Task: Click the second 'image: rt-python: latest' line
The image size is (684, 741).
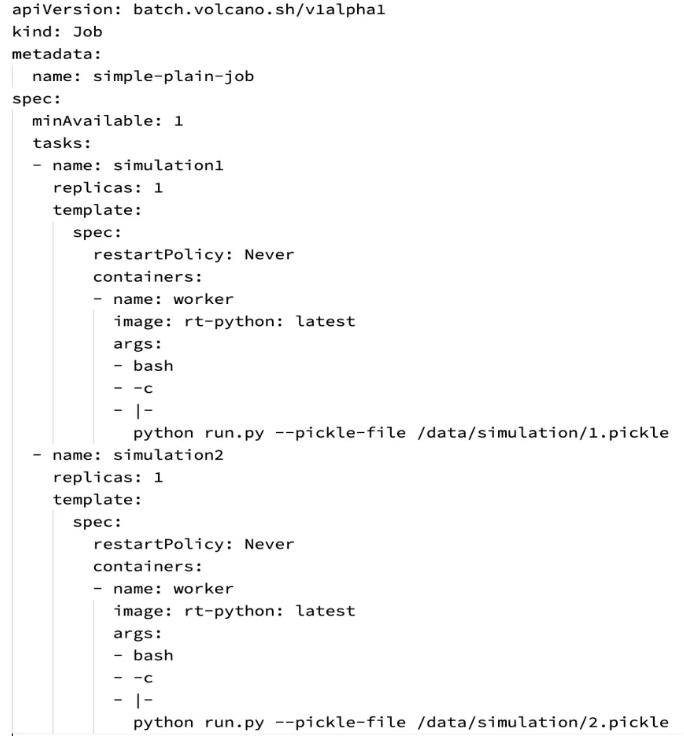Action: click(234, 611)
